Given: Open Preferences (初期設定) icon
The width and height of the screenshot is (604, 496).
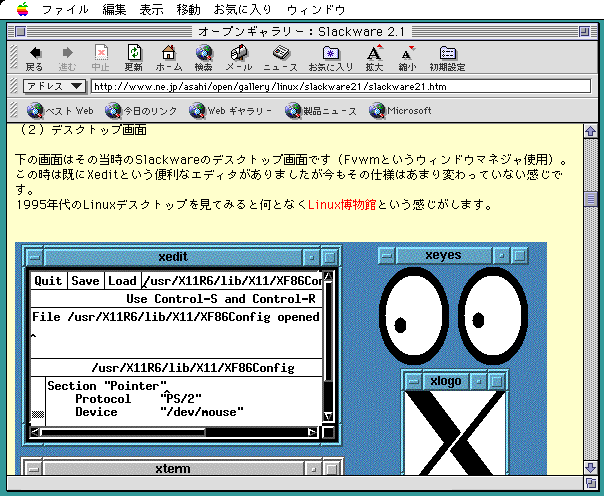Looking at the screenshot, I should [447, 58].
